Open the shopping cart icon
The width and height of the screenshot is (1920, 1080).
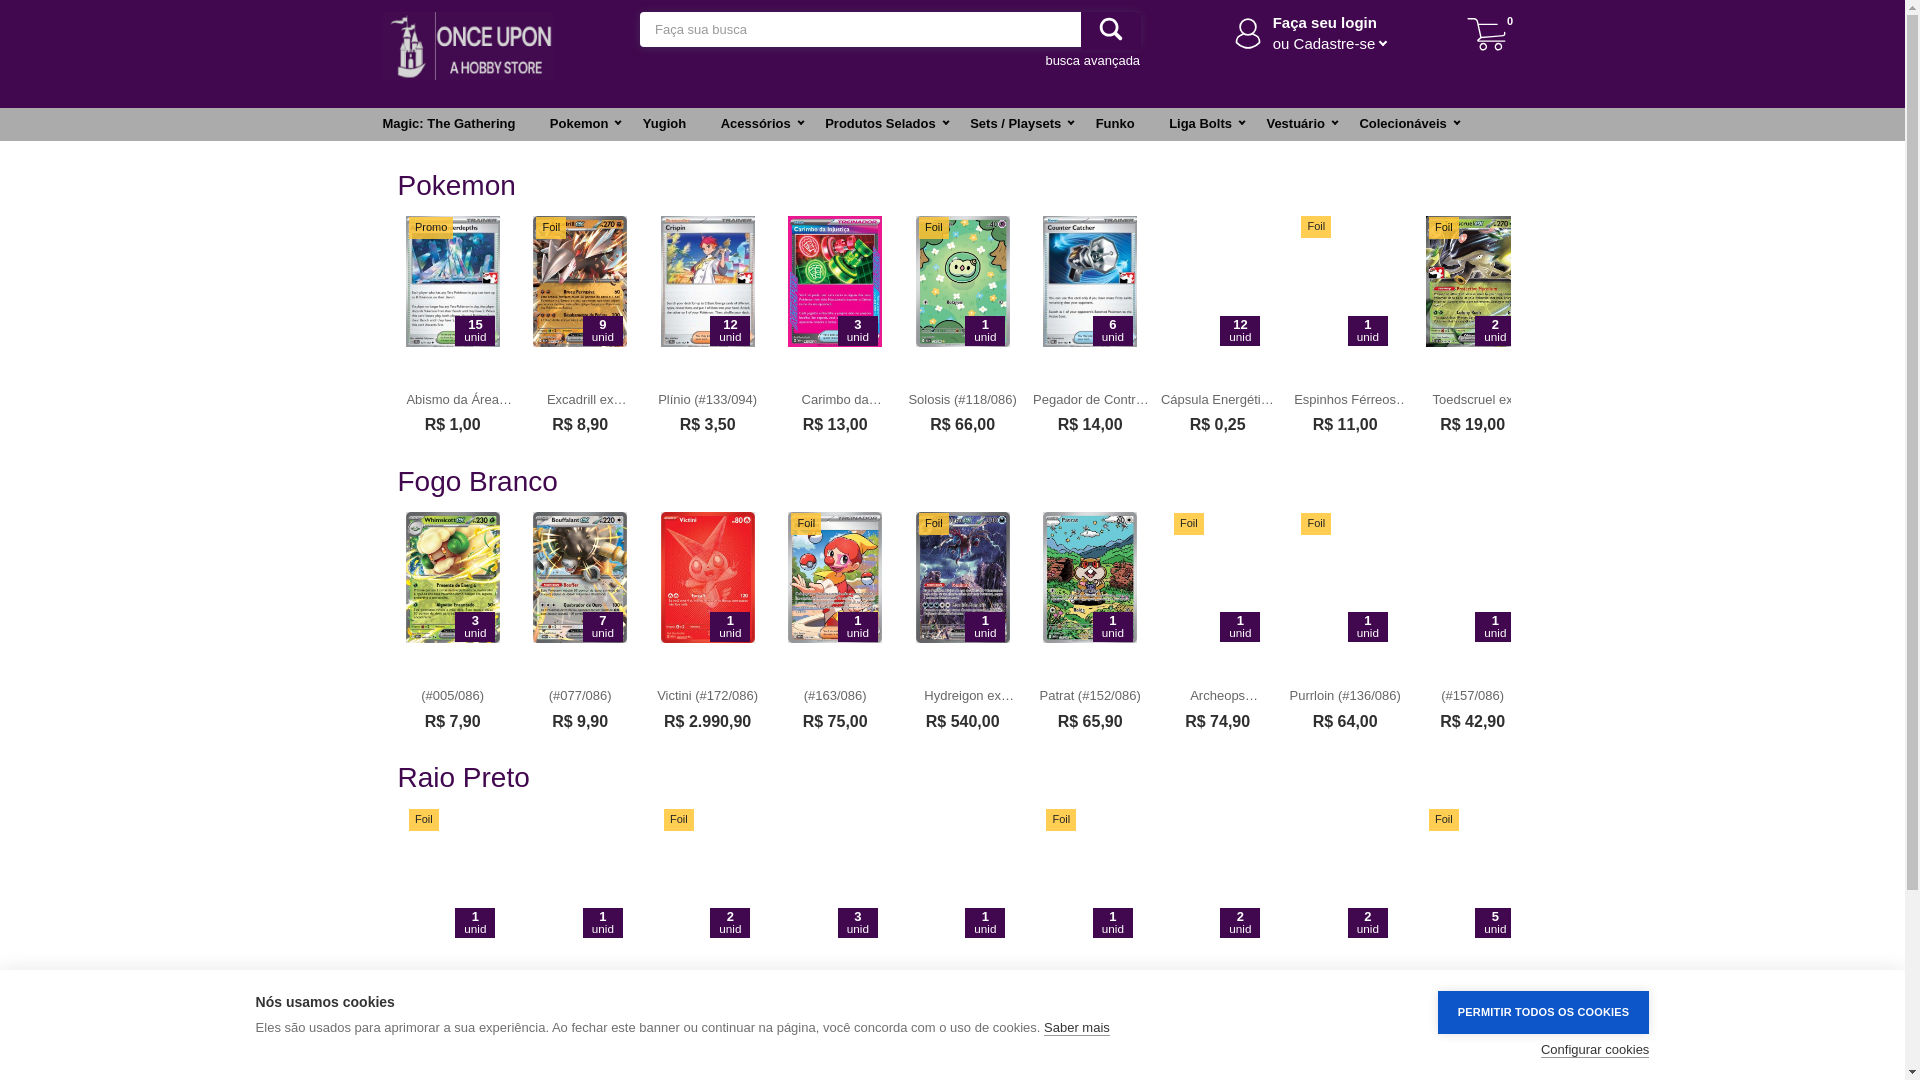point(1487,34)
